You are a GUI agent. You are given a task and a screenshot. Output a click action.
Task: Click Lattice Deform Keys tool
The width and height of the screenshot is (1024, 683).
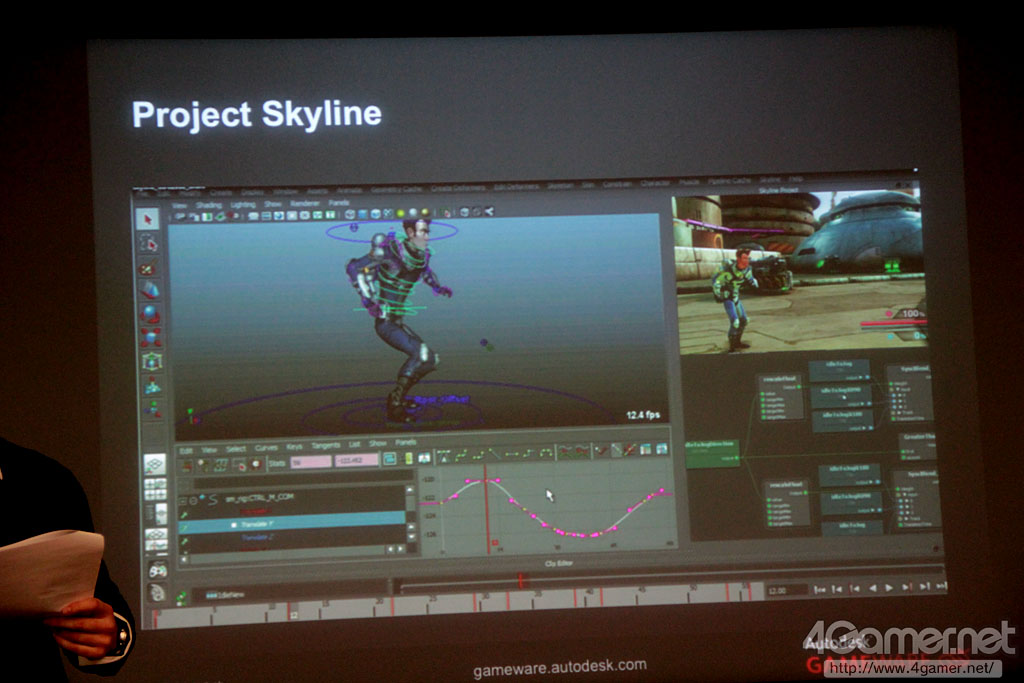(221, 464)
